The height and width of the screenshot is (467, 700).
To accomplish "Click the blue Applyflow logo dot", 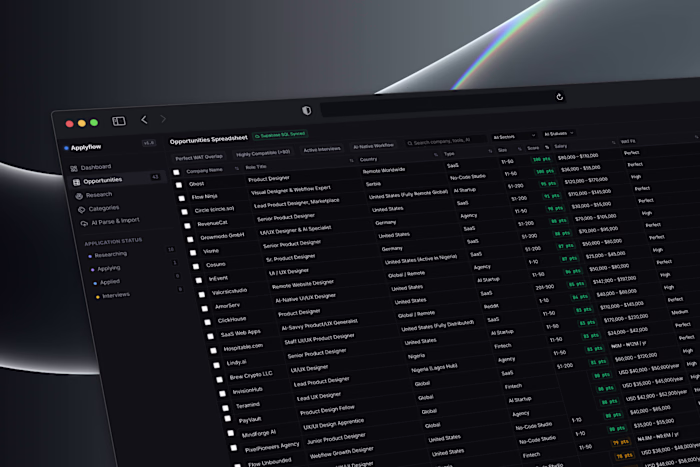I will point(66,148).
